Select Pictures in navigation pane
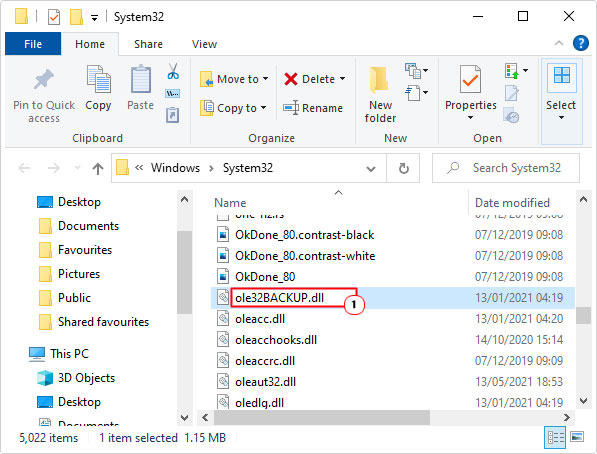This screenshot has width=597, height=454. [x=79, y=274]
